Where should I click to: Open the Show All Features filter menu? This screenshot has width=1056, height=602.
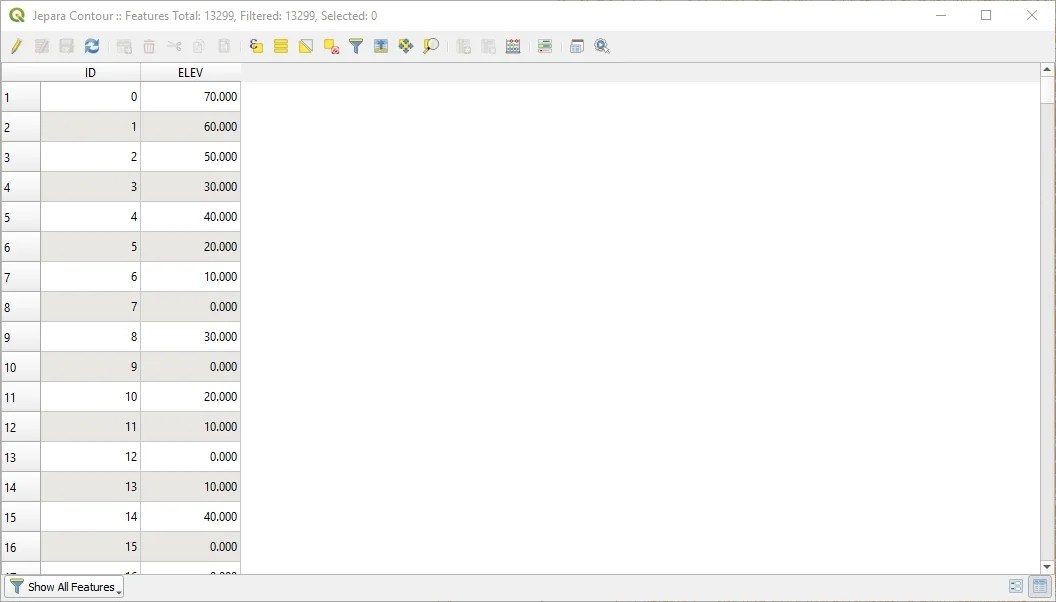tap(64, 587)
